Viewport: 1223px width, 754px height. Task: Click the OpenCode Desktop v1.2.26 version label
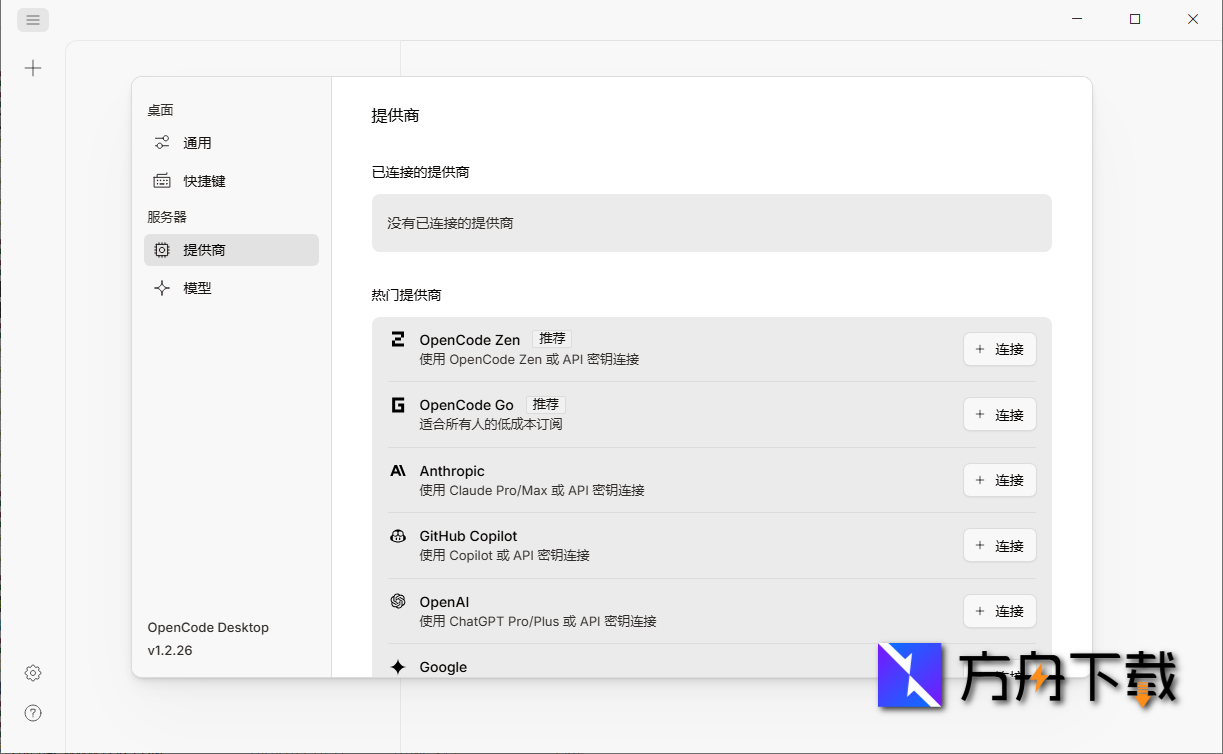click(x=208, y=638)
